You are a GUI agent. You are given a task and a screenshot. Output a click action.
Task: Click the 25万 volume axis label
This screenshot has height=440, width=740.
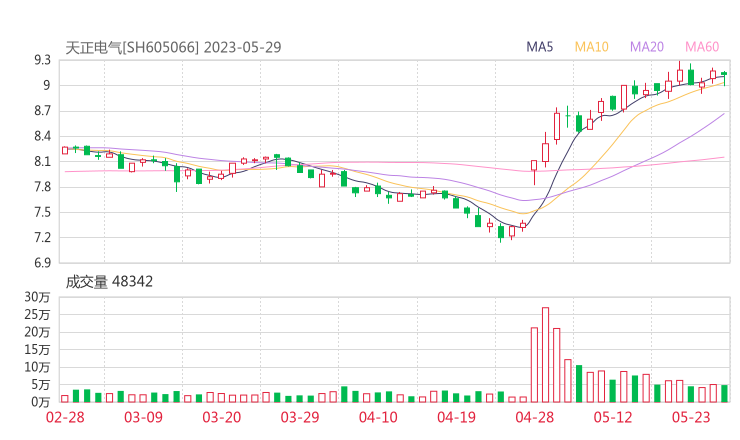[x=37, y=314]
